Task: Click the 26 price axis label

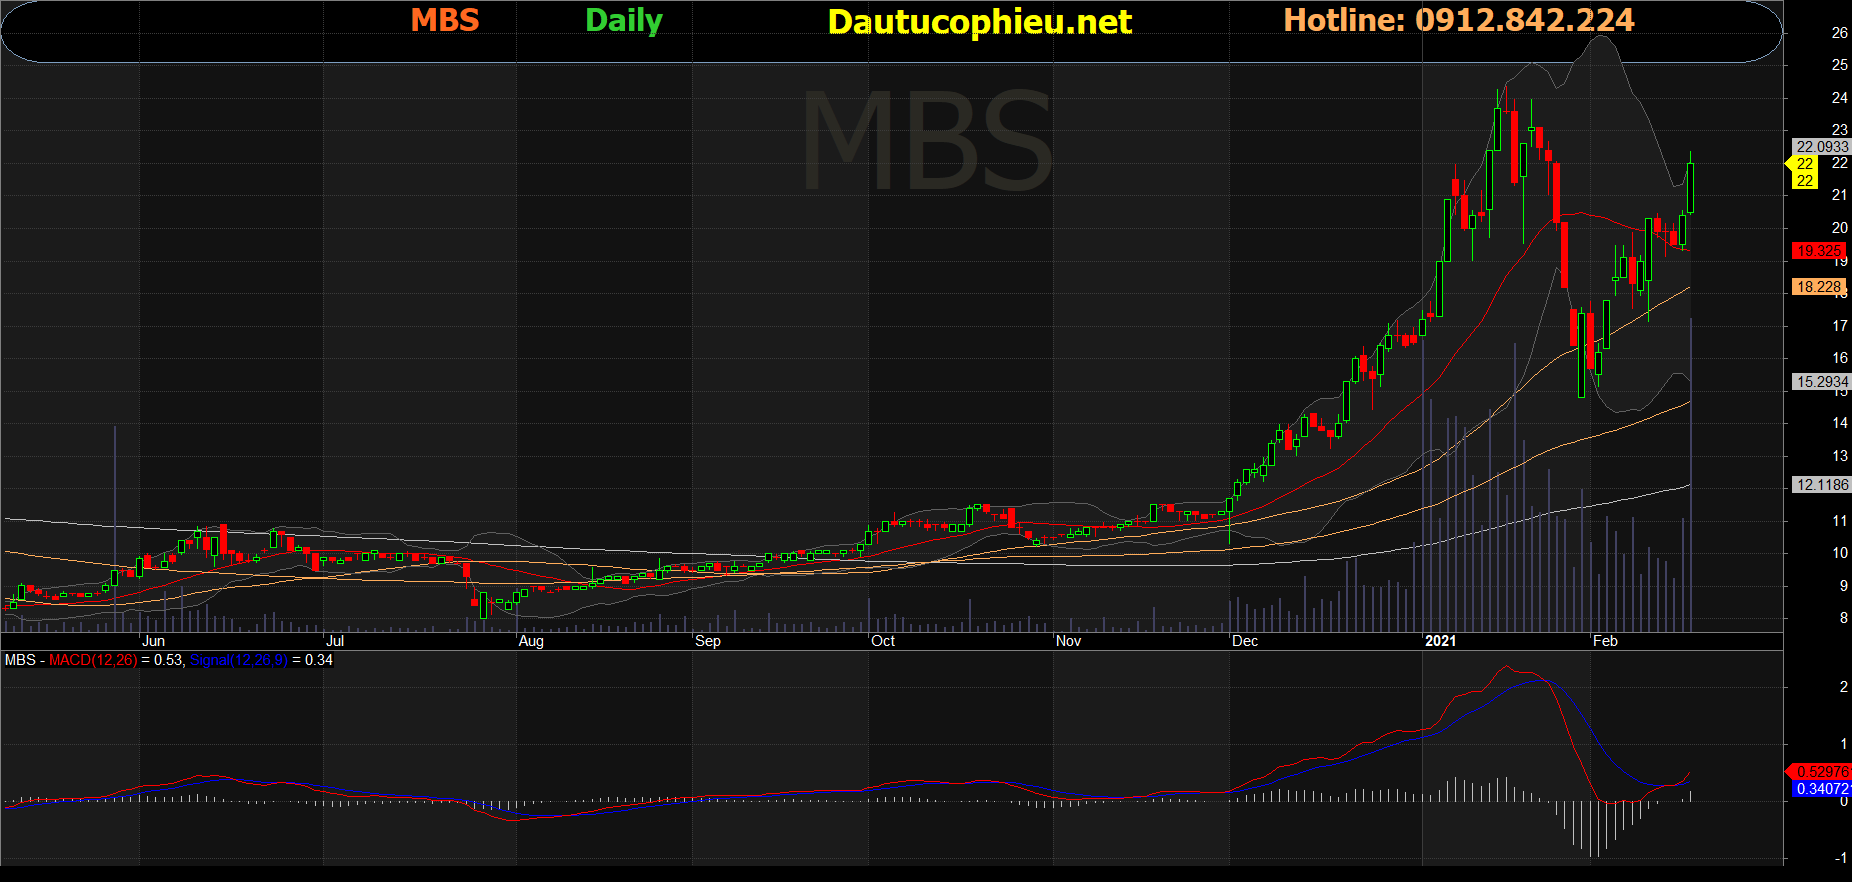Action: (1839, 32)
